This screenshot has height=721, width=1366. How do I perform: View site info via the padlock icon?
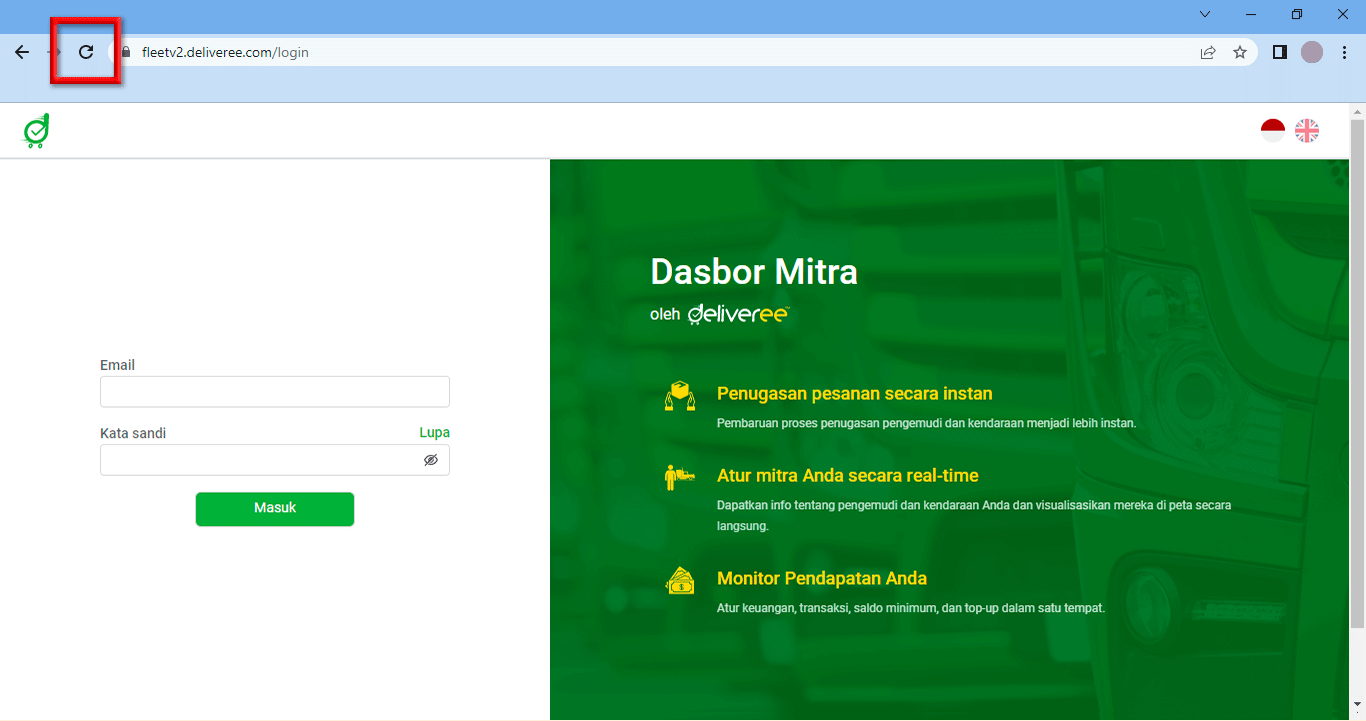point(126,52)
